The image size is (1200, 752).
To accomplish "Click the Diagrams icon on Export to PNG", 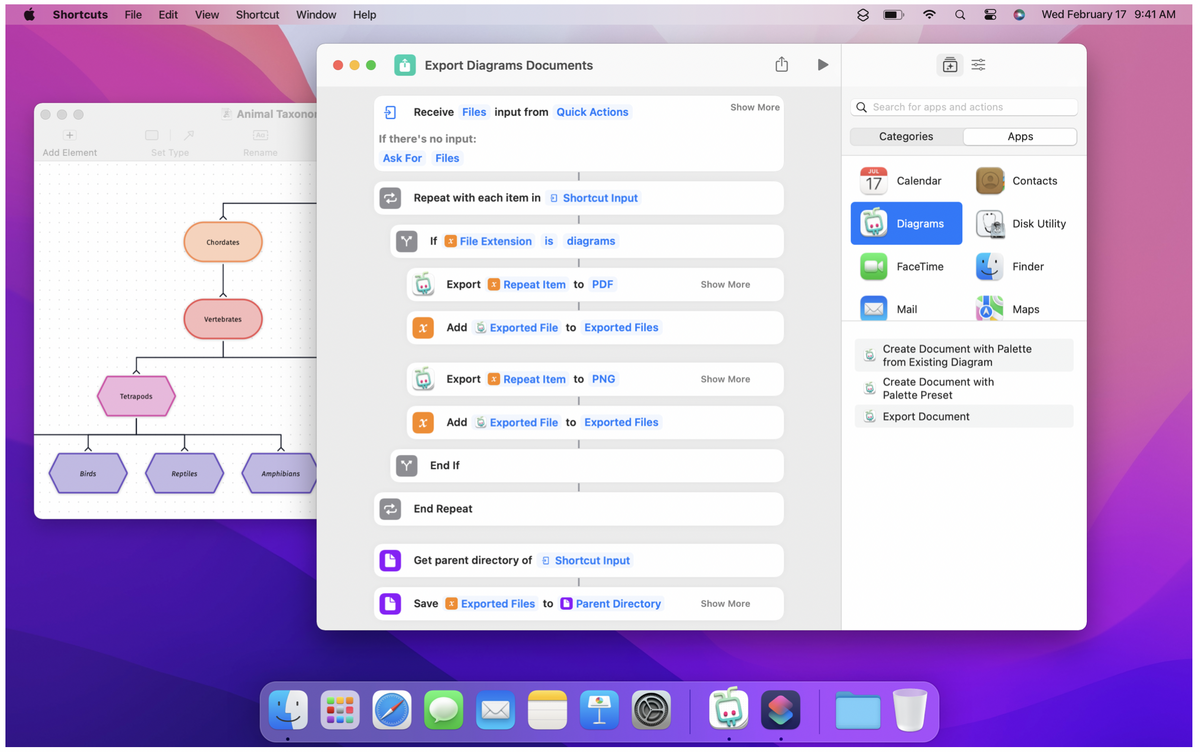I will (424, 379).
